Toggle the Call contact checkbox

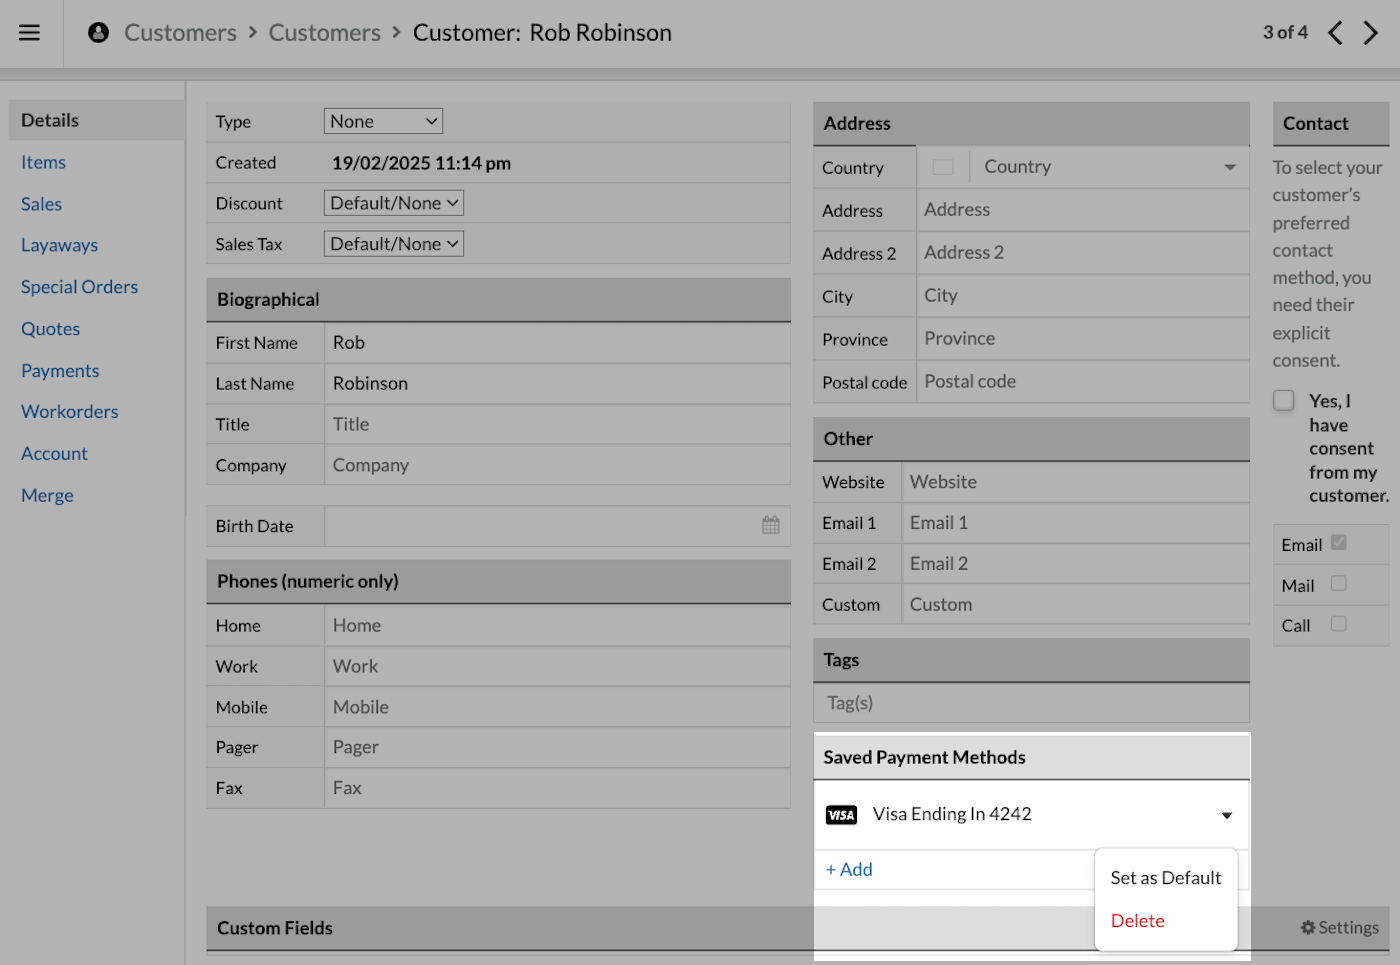coord(1338,624)
